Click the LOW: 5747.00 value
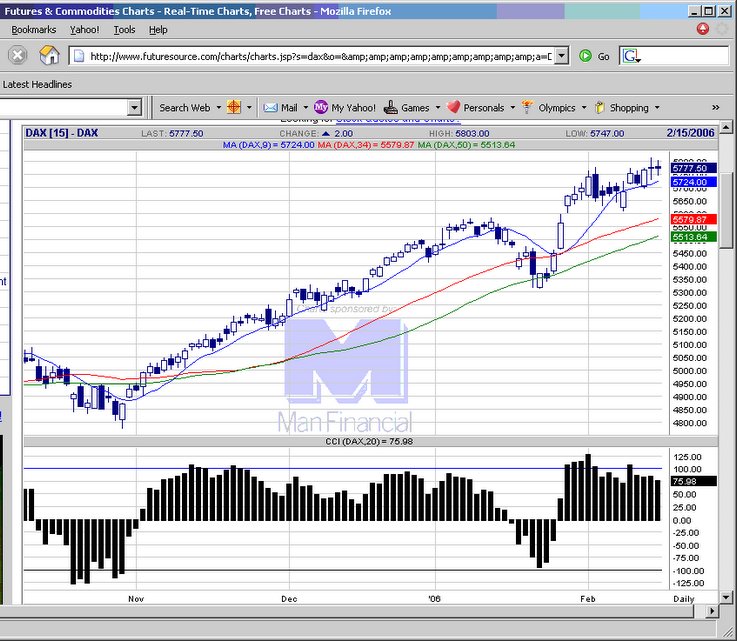737x641 pixels. coord(595,133)
